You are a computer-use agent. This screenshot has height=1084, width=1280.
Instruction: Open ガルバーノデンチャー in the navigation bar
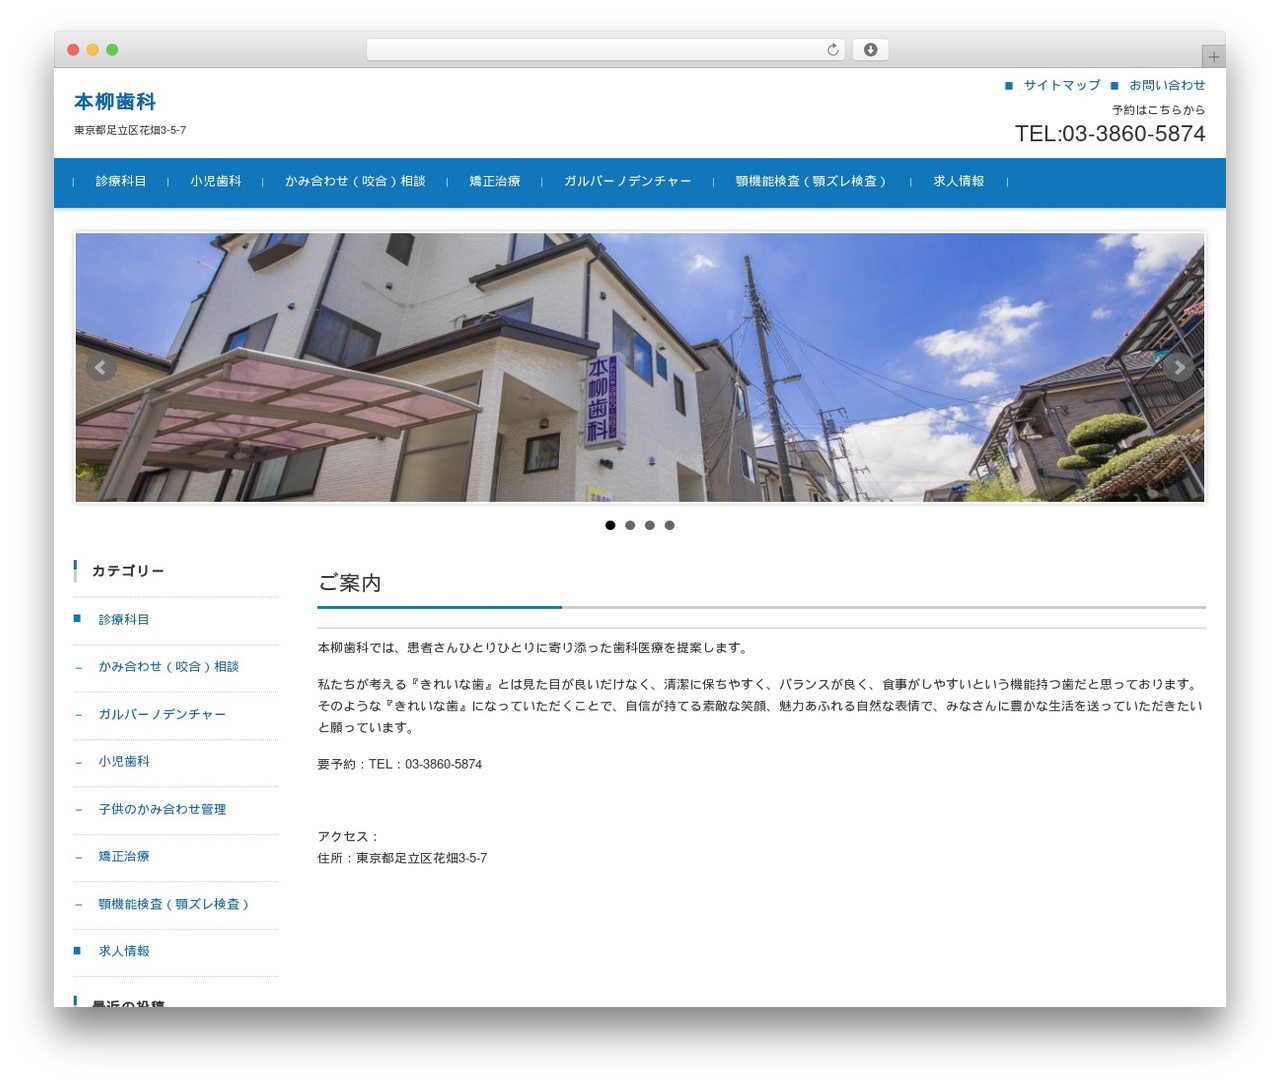(x=628, y=181)
